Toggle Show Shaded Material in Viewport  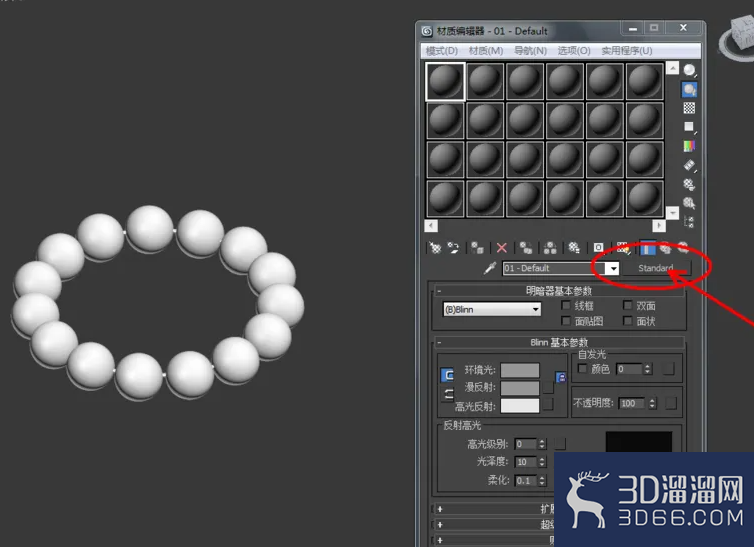[623, 248]
